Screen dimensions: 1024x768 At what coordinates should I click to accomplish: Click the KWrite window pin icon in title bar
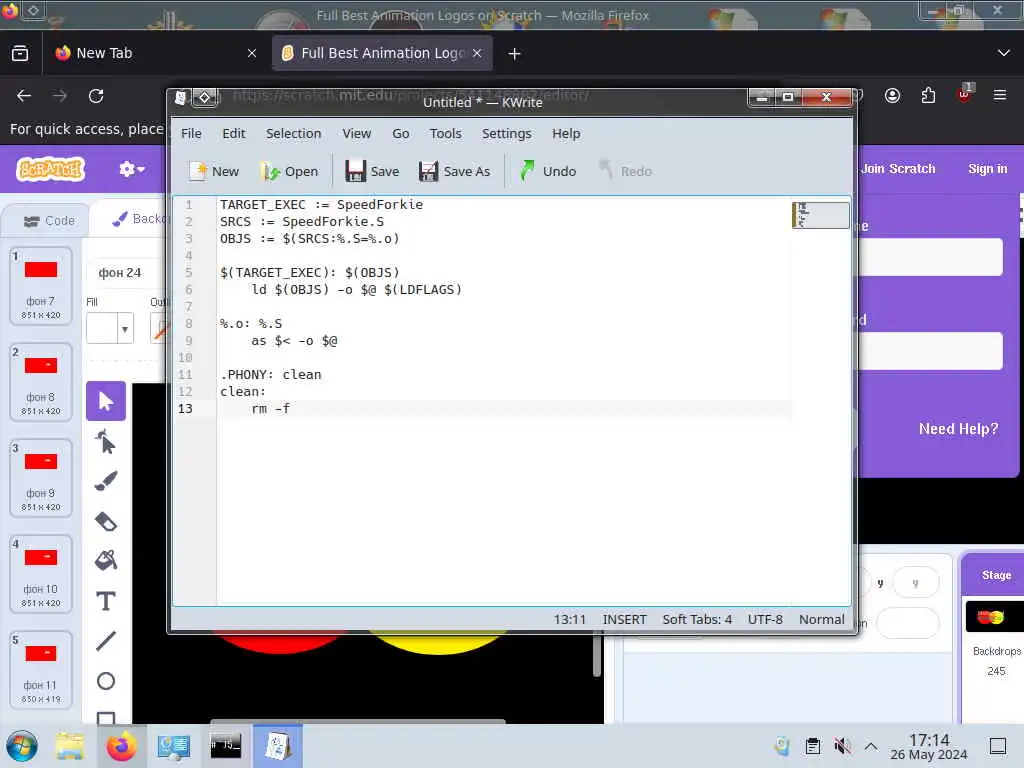(205, 98)
